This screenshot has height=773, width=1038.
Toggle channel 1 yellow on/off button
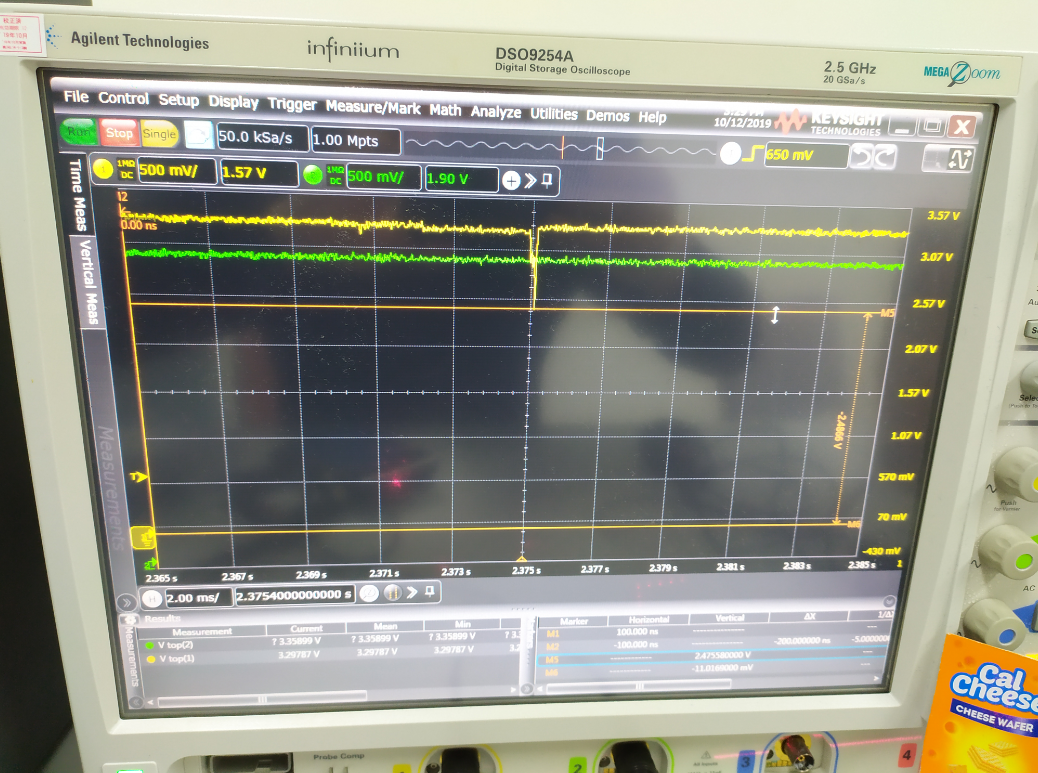point(103,169)
